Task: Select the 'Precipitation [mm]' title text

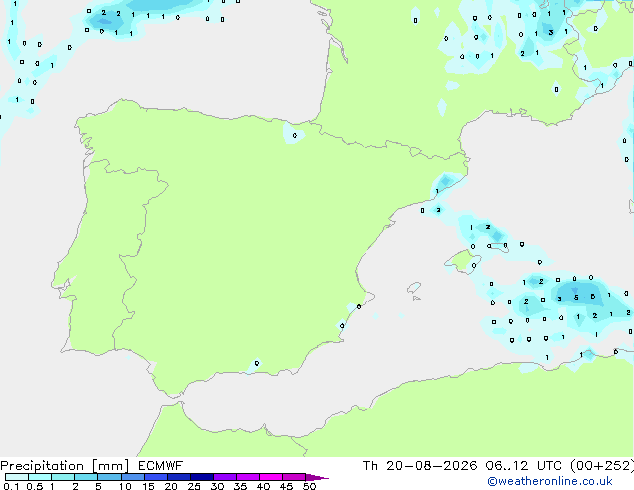Action: tap(65, 466)
